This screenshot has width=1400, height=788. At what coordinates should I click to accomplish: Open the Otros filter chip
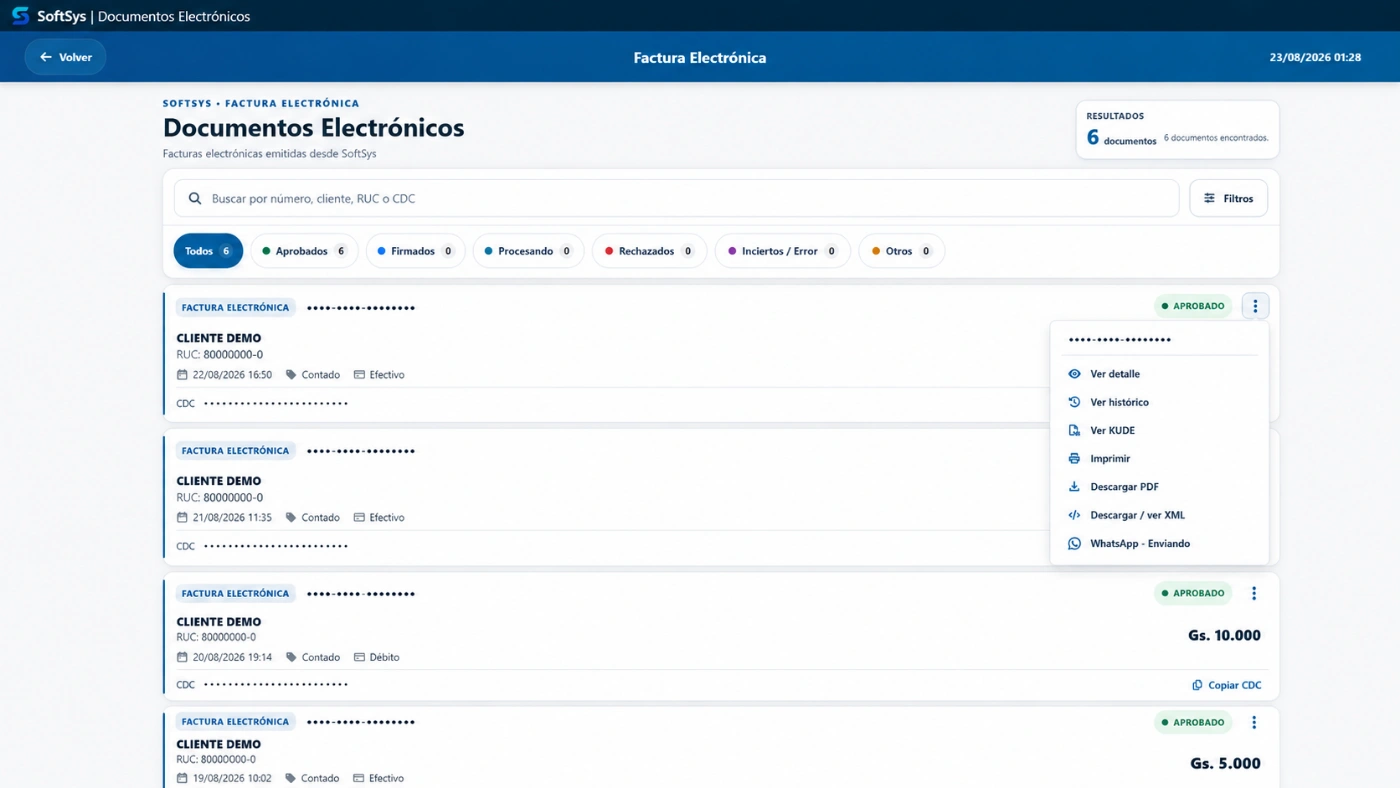901,251
